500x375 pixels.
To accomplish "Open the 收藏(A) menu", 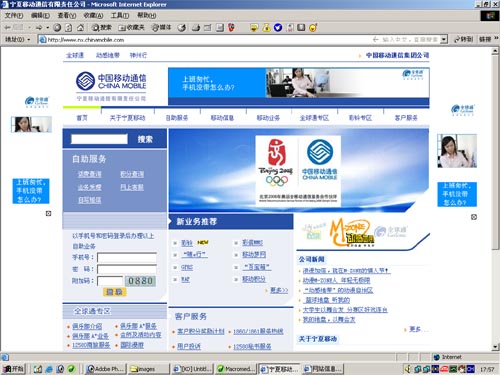I will click(x=93, y=15).
